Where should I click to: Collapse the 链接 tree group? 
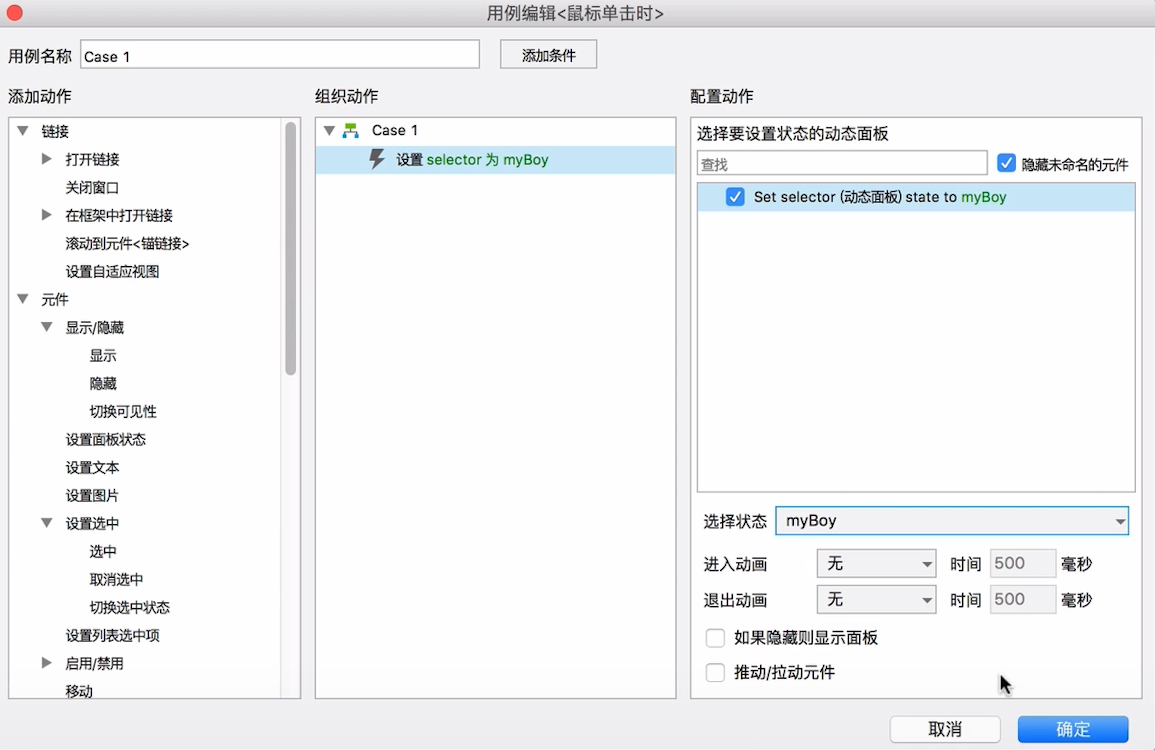pyautogui.click(x=23, y=131)
